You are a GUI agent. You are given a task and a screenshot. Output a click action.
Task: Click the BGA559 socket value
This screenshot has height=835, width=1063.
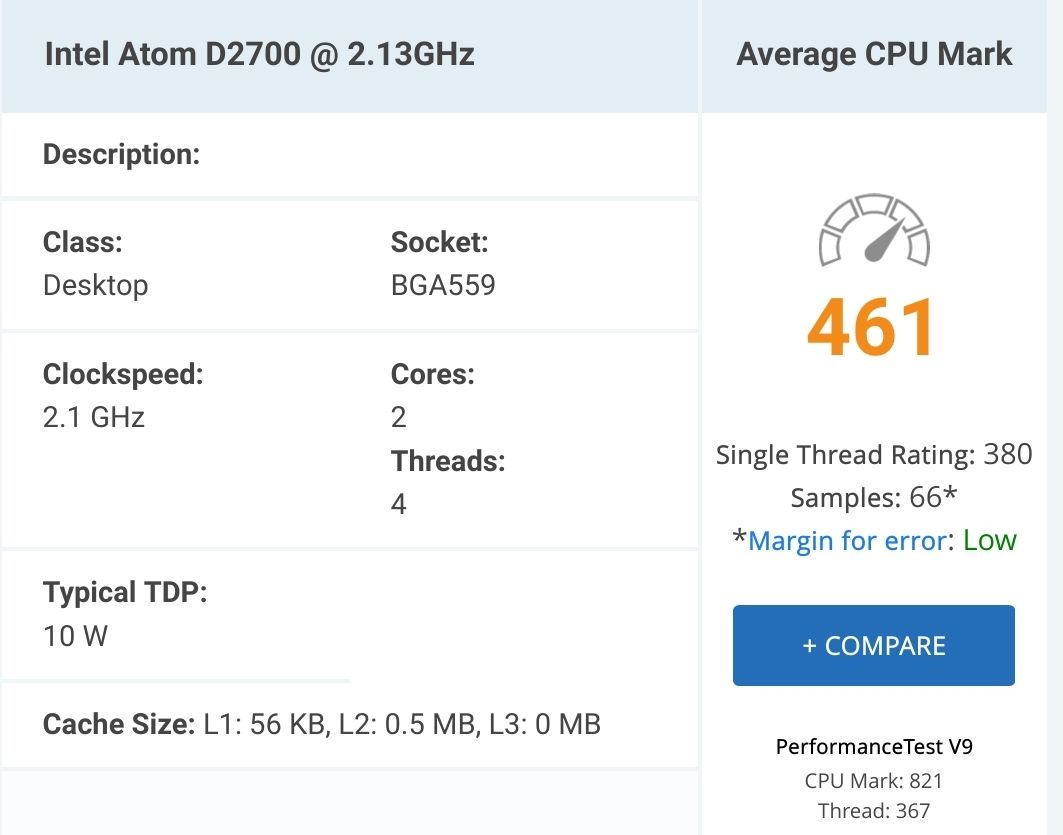443,285
